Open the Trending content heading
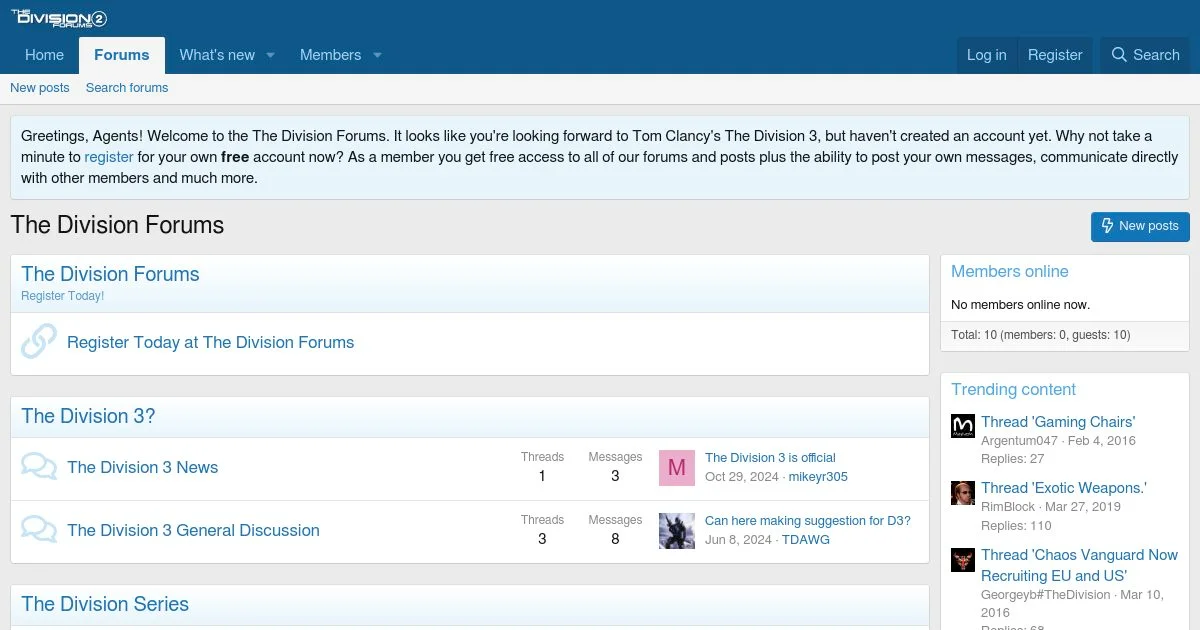Image resolution: width=1200 pixels, height=630 pixels. point(1013,390)
